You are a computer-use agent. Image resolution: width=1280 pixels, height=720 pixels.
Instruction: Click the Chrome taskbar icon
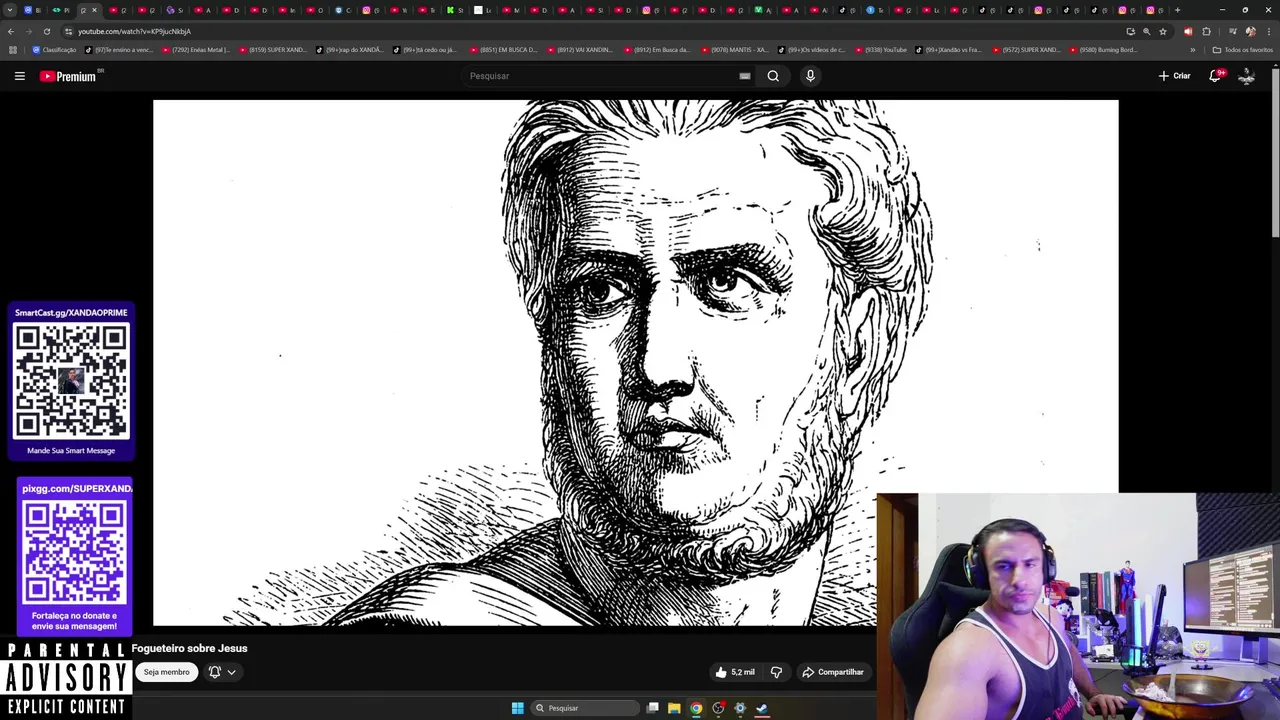(x=696, y=708)
